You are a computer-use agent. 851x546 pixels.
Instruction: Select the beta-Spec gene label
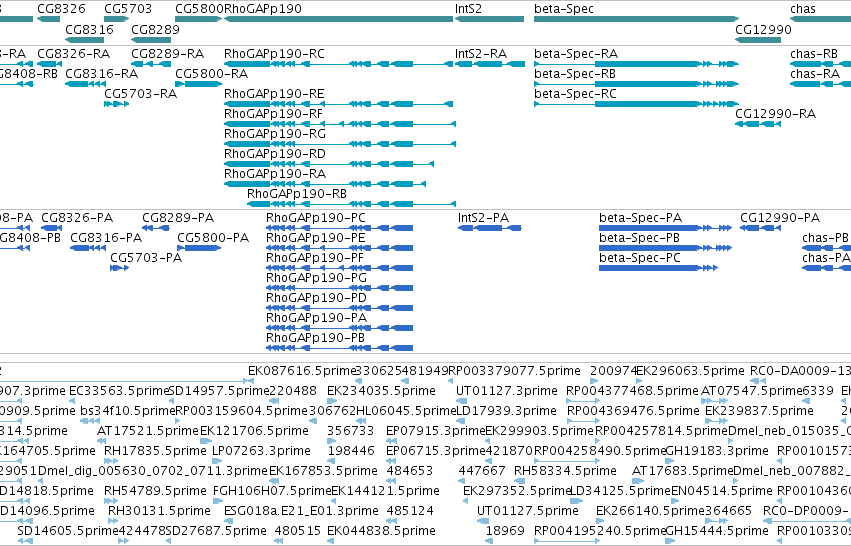(563, 9)
